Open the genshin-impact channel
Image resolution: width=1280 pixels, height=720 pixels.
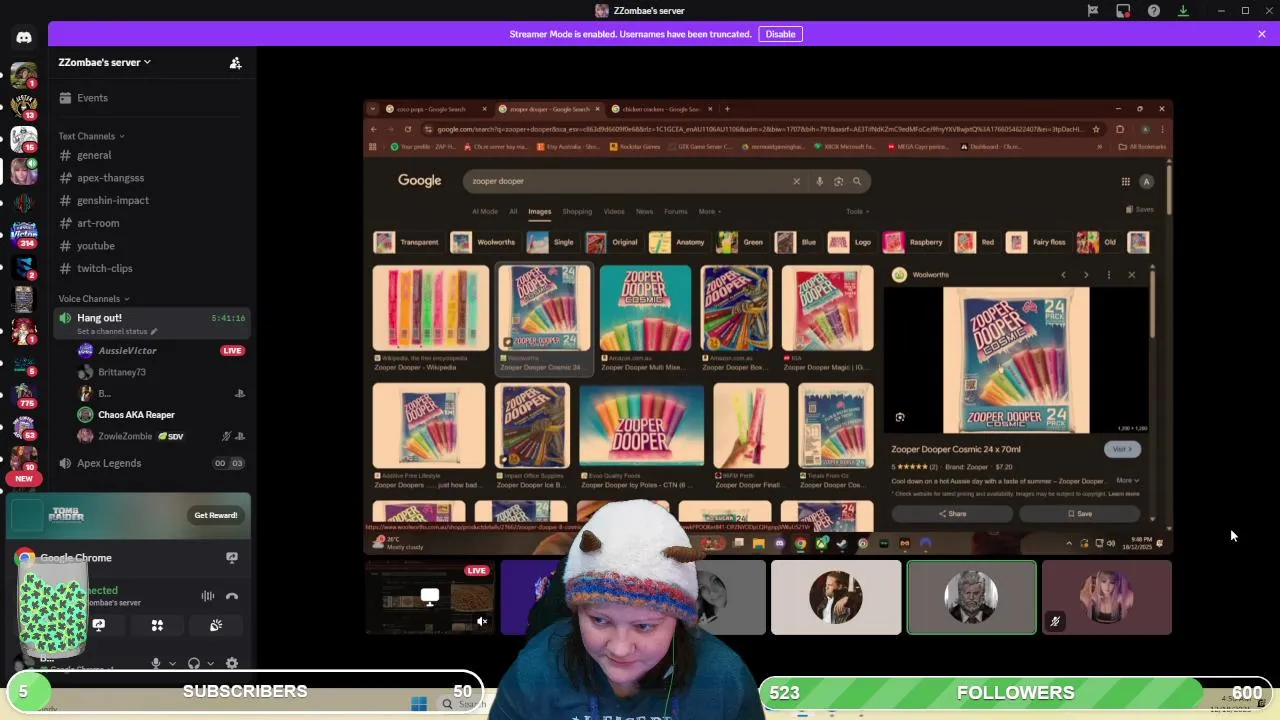click(x=150, y=200)
